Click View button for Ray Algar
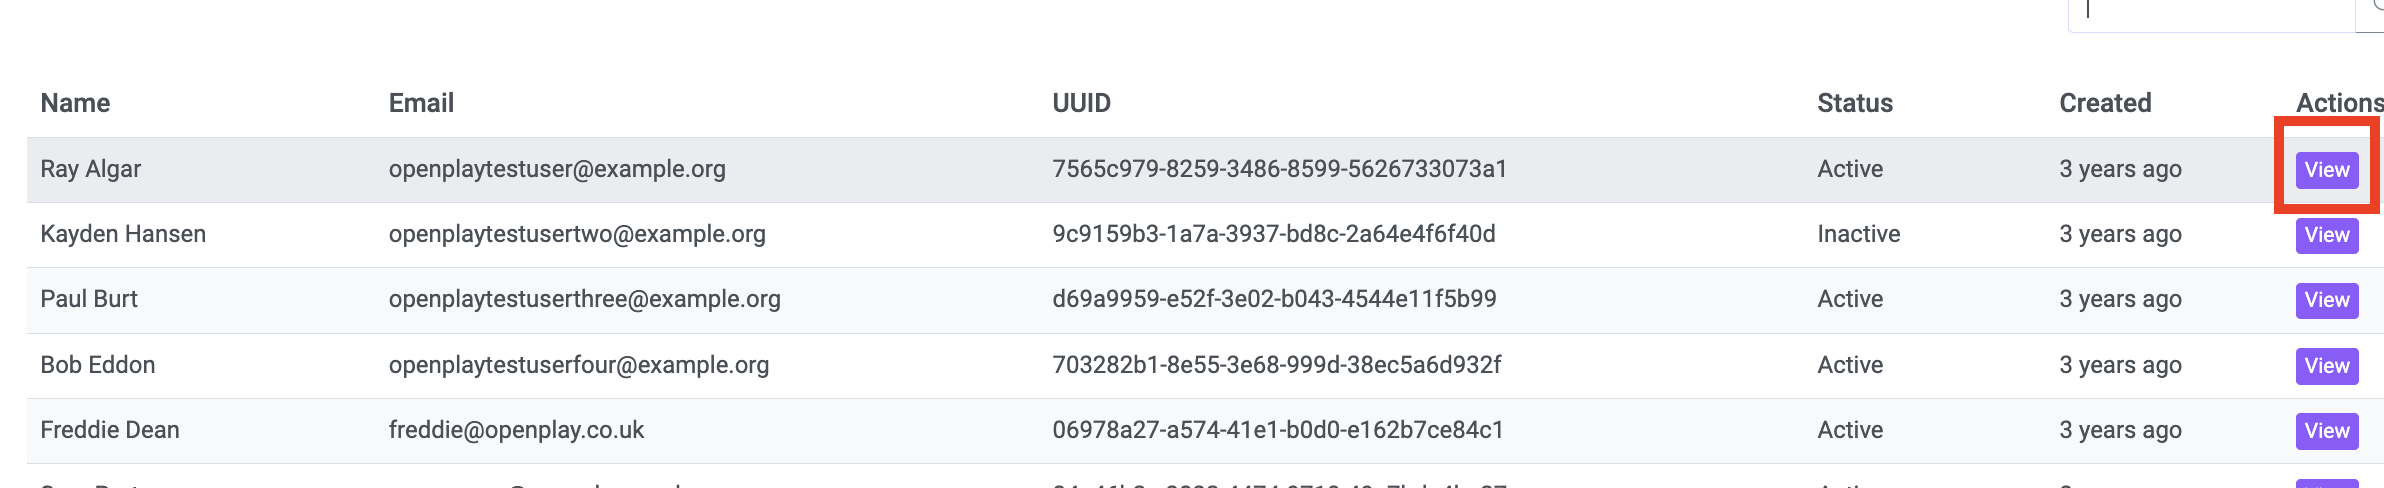The width and height of the screenshot is (2384, 488). coord(2327,170)
